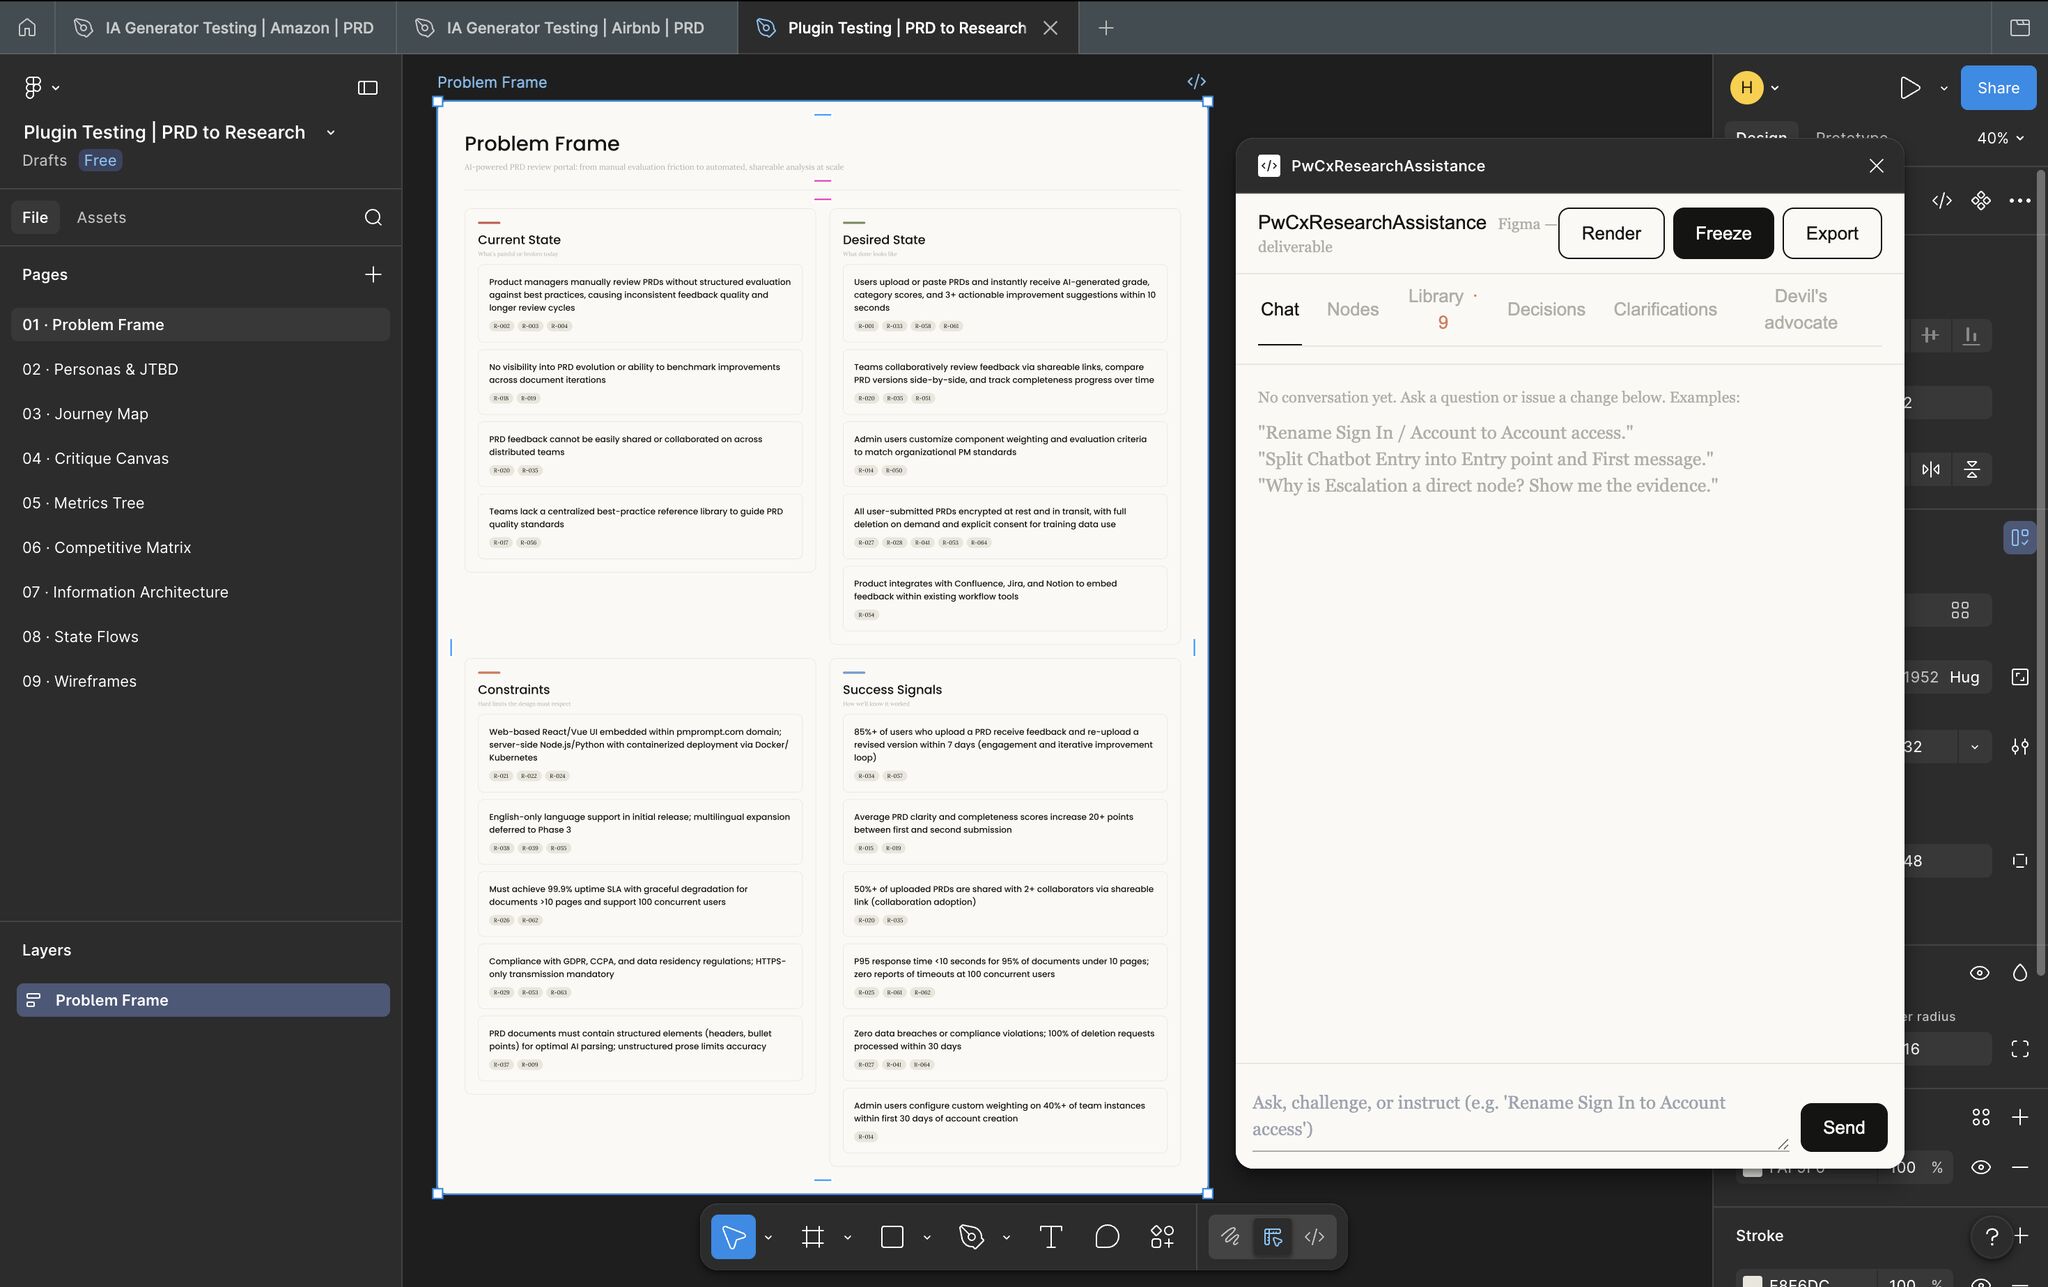Select the Comment tool
2048x1287 pixels.
click(1107, 1237)
